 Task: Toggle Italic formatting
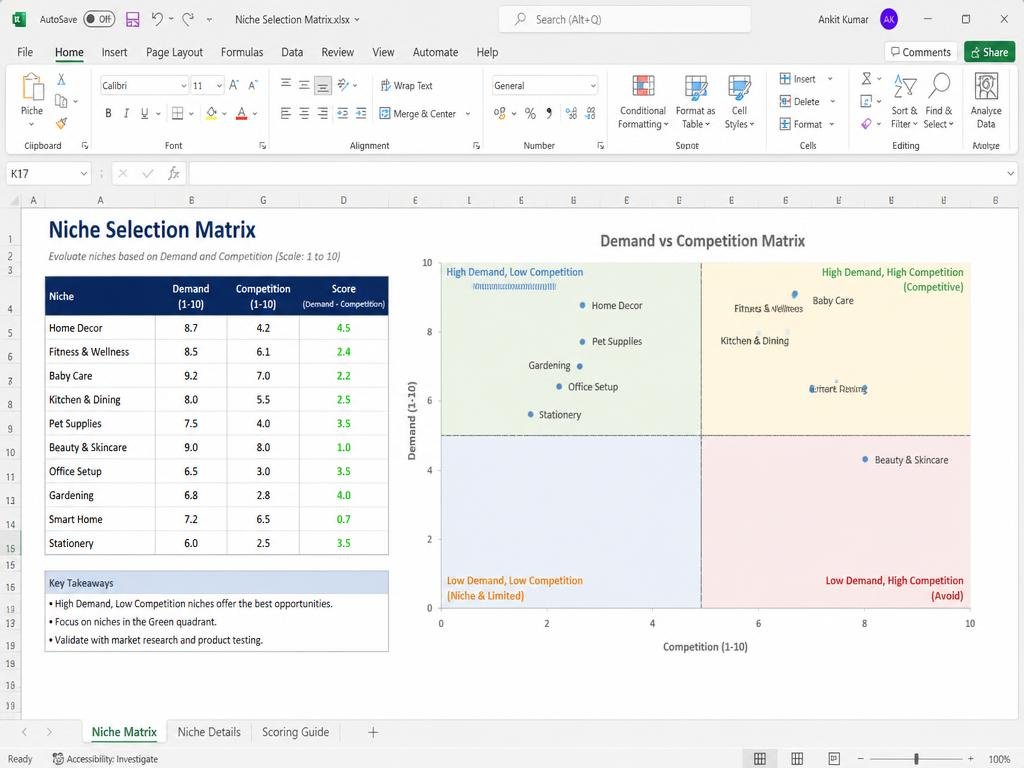tap(126, 114)
